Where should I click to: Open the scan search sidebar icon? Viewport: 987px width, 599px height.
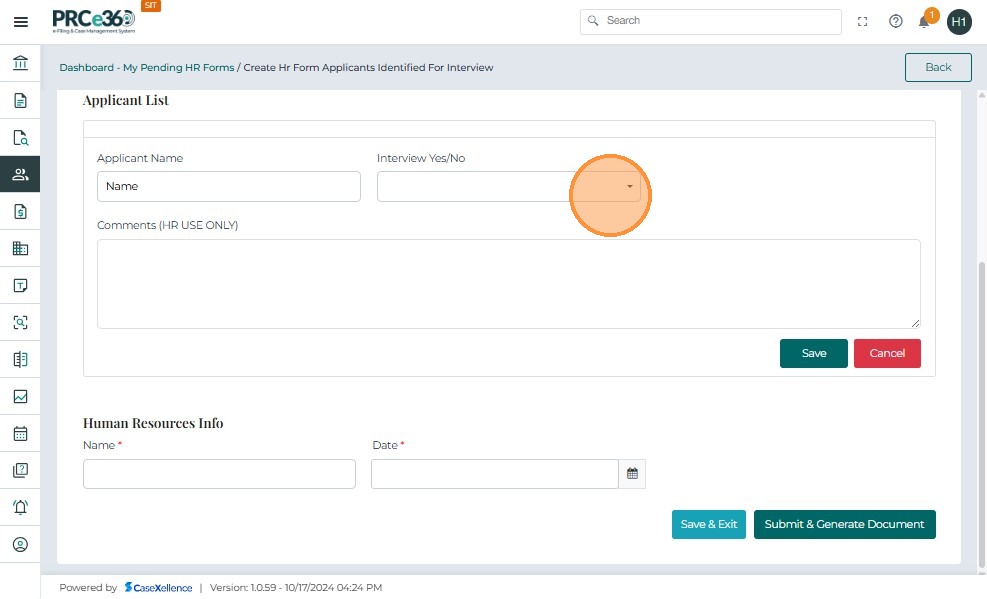(20, 323)
